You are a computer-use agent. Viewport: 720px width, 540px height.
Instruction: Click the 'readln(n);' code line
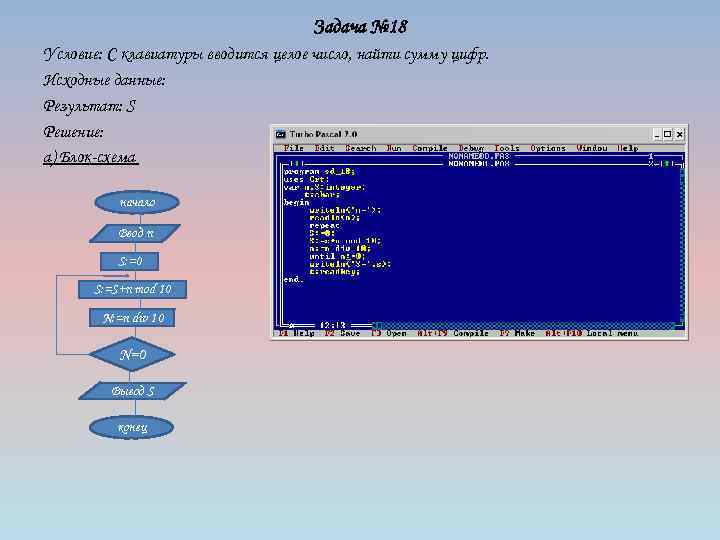coord(334,218)
